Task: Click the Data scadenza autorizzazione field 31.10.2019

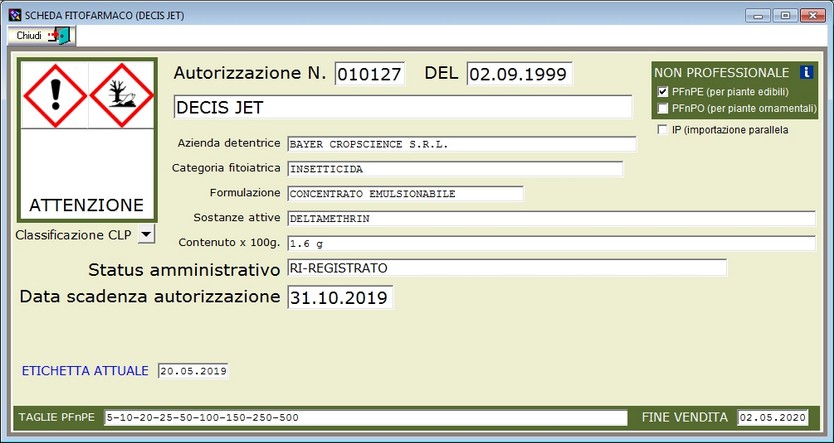Action: (x=340, y=297)
